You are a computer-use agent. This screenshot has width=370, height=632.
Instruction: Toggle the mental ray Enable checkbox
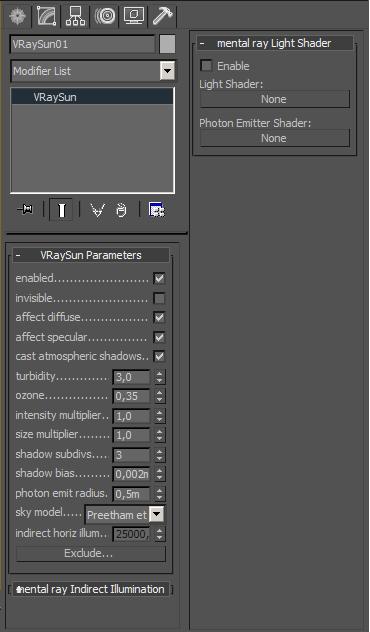click(x=206, y=66)
